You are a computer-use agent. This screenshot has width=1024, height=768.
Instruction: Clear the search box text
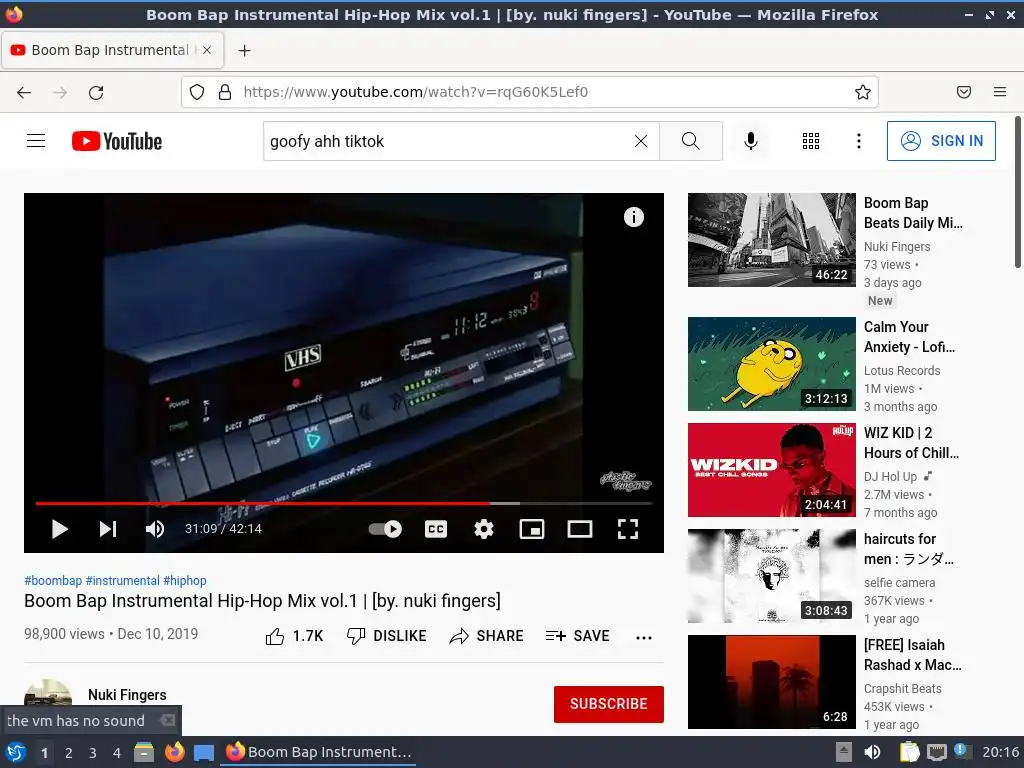641,141
